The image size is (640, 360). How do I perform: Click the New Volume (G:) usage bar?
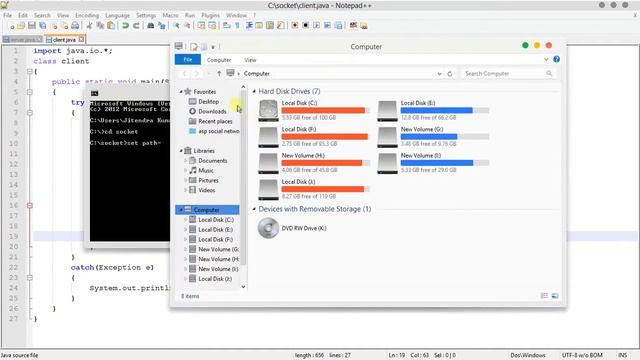coord(444,137)
